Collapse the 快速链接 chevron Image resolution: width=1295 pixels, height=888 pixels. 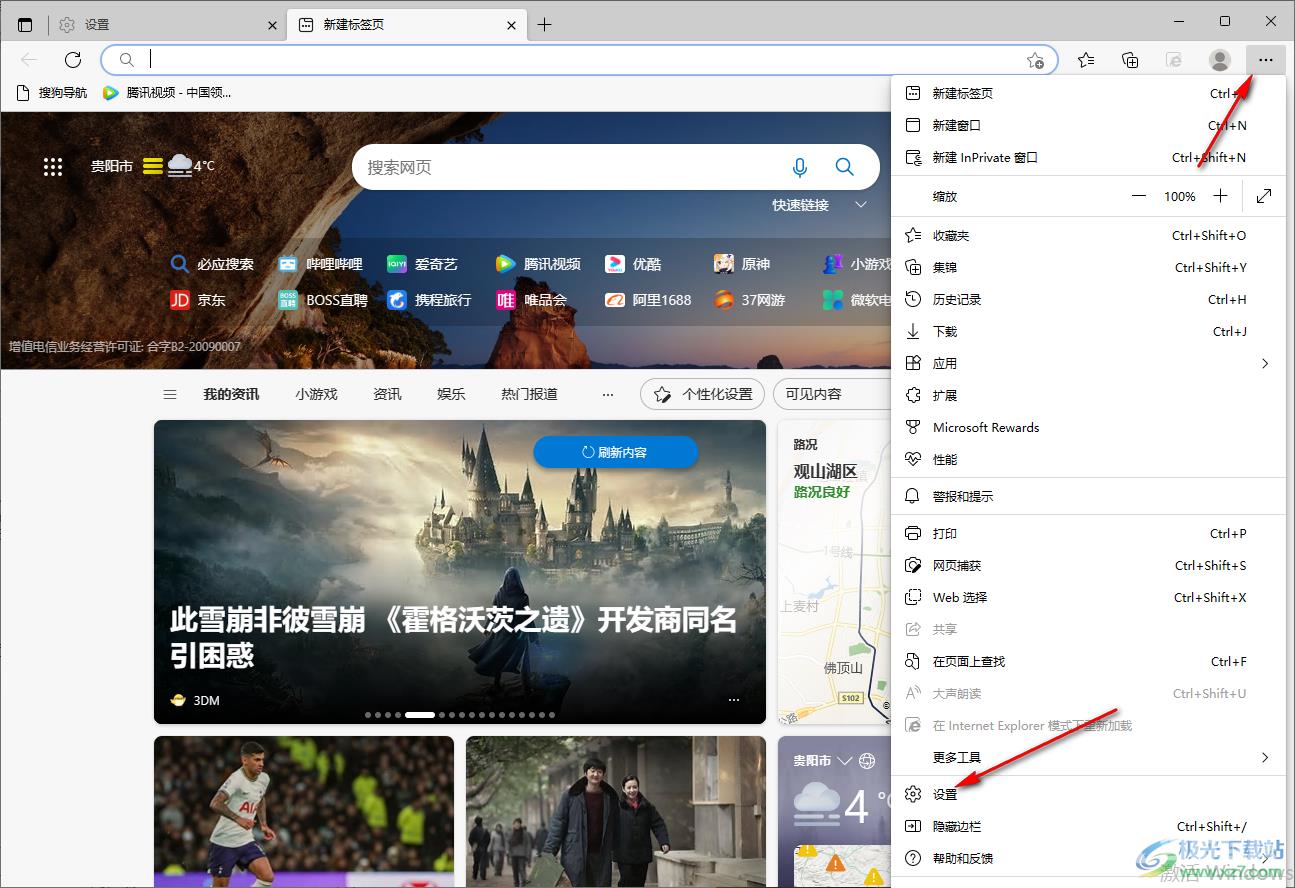point(860,205)
